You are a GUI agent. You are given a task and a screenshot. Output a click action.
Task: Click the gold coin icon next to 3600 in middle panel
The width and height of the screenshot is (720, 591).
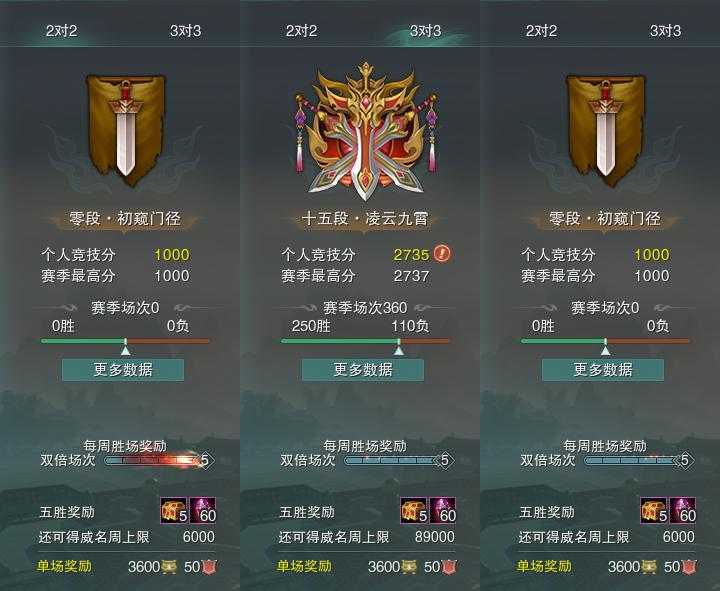tap(409, 567)
